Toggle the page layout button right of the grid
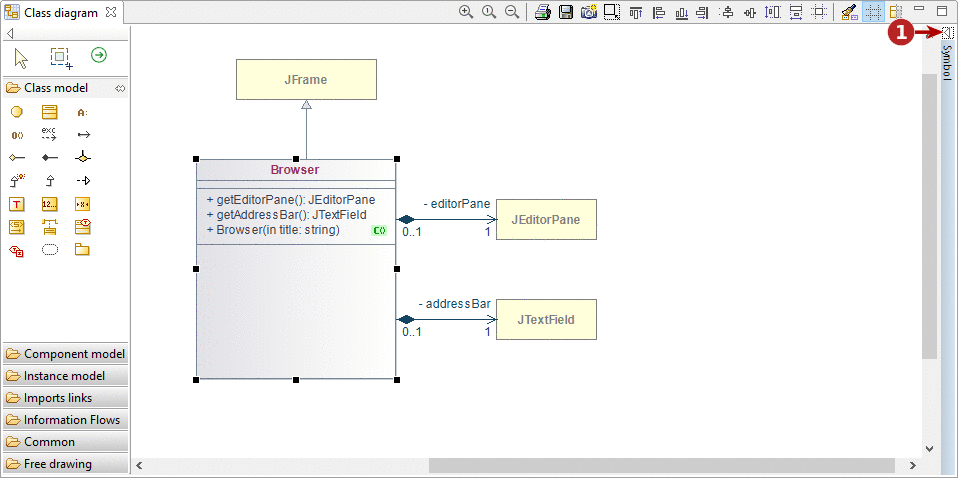This screenshot has height=478, width=958. point(895,12)
